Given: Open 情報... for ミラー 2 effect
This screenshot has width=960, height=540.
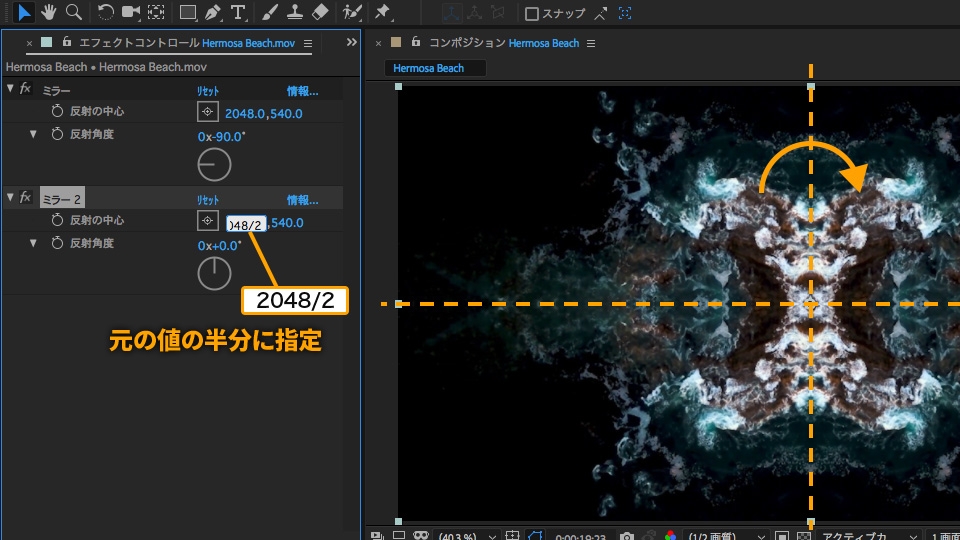Looking at the screenshot, I should click(302, 200).
